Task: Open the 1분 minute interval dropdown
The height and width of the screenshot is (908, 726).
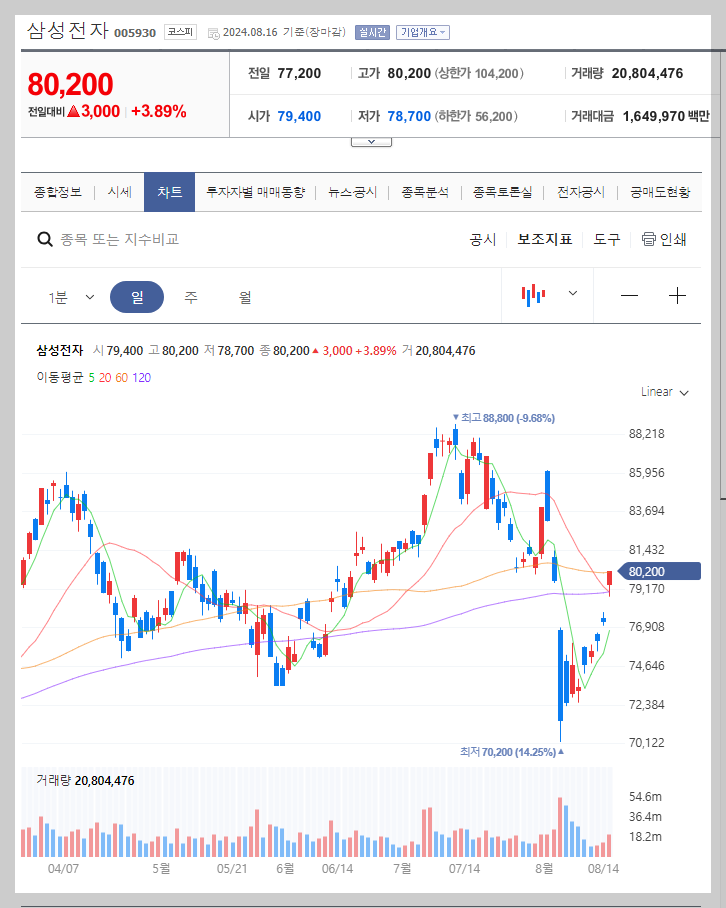Action: [x=71, y=297]
